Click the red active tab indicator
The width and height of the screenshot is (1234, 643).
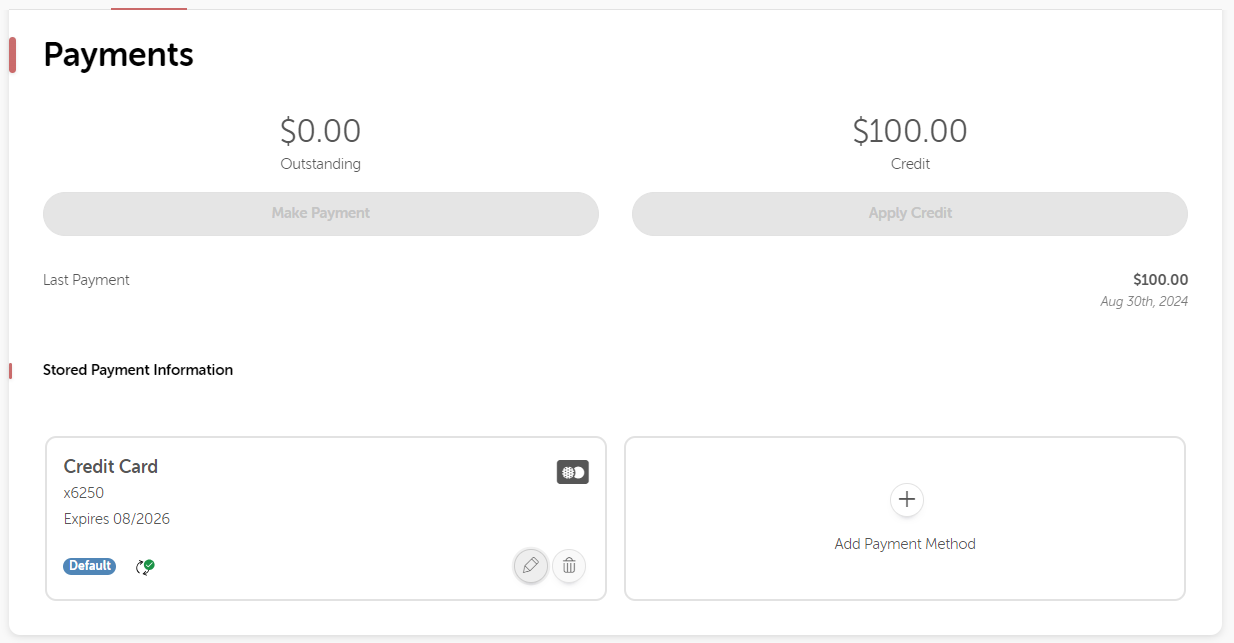tap(149, 8)
